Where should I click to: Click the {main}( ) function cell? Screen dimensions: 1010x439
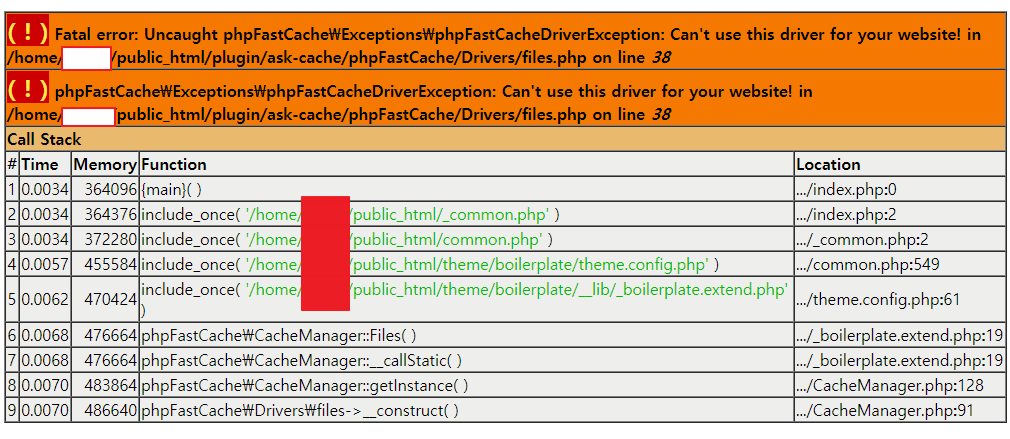click(466, 189)
